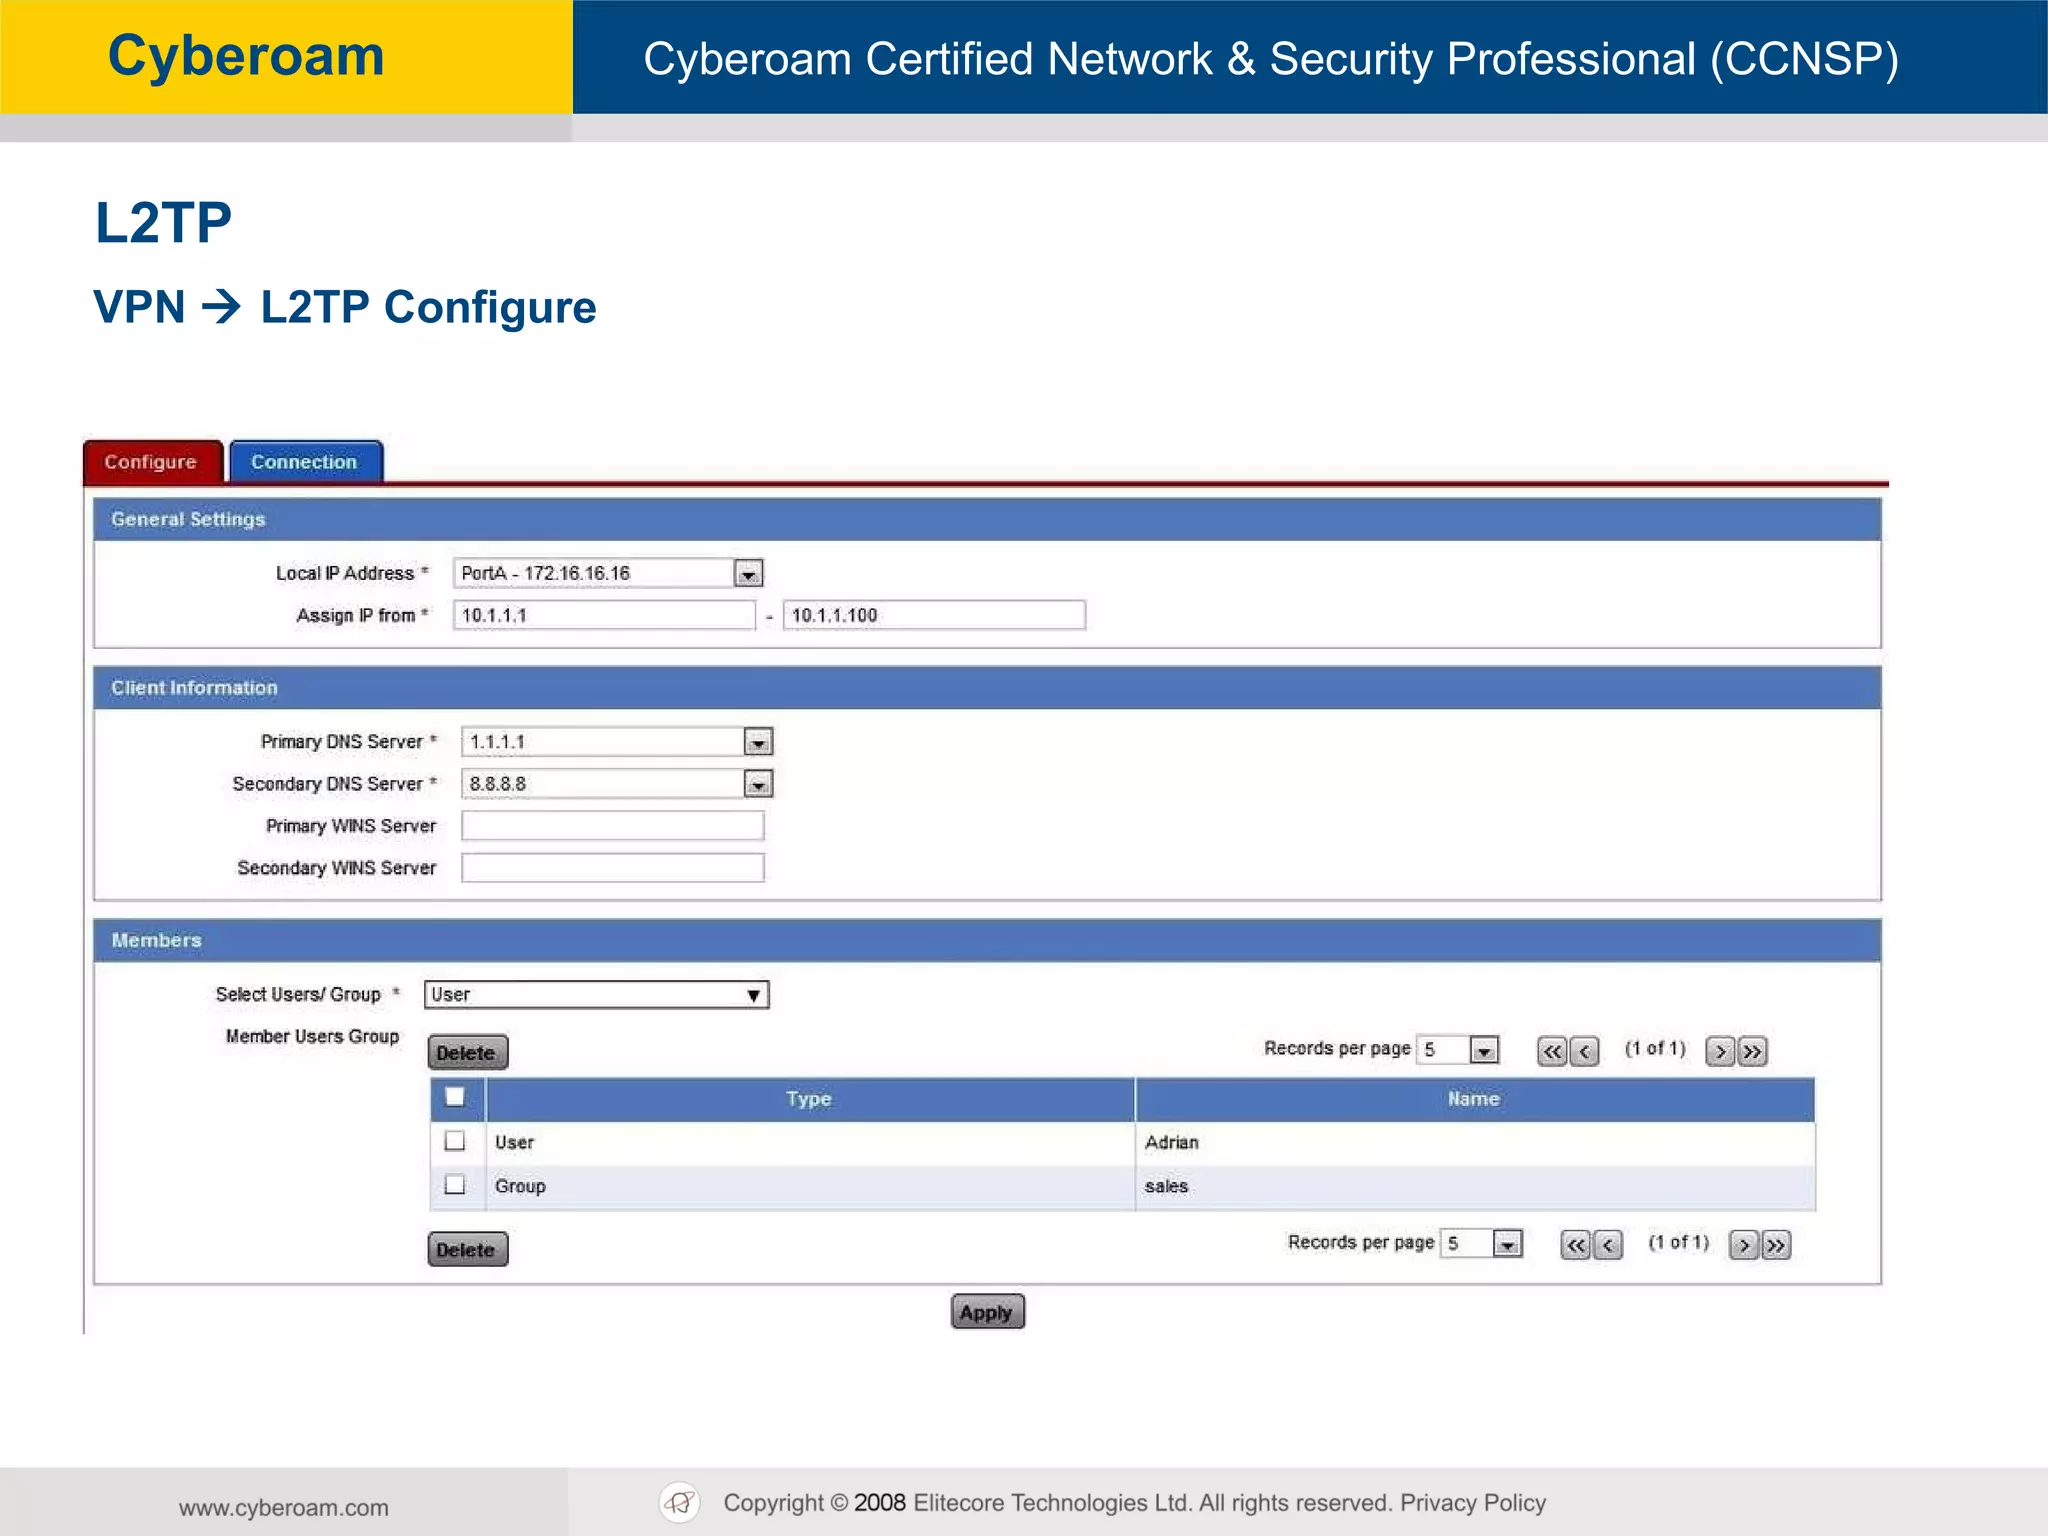Click the top (1 of 1) page indicator
This screenshot has height=1536, width=2048.
pos(1655,1048)
